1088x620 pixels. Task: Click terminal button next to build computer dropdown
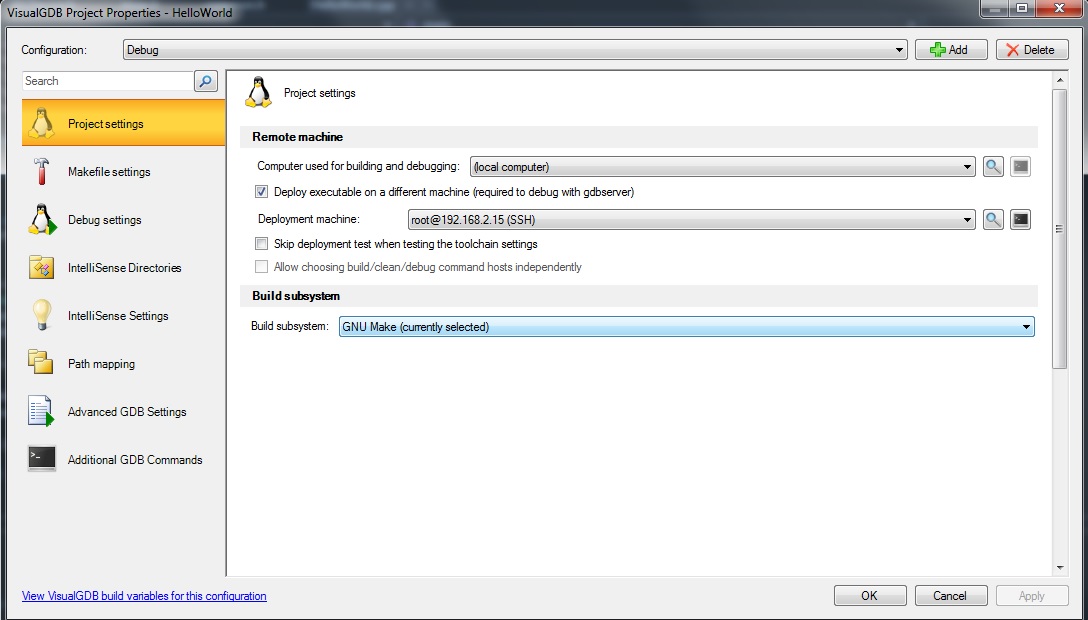coord(1020,166)
